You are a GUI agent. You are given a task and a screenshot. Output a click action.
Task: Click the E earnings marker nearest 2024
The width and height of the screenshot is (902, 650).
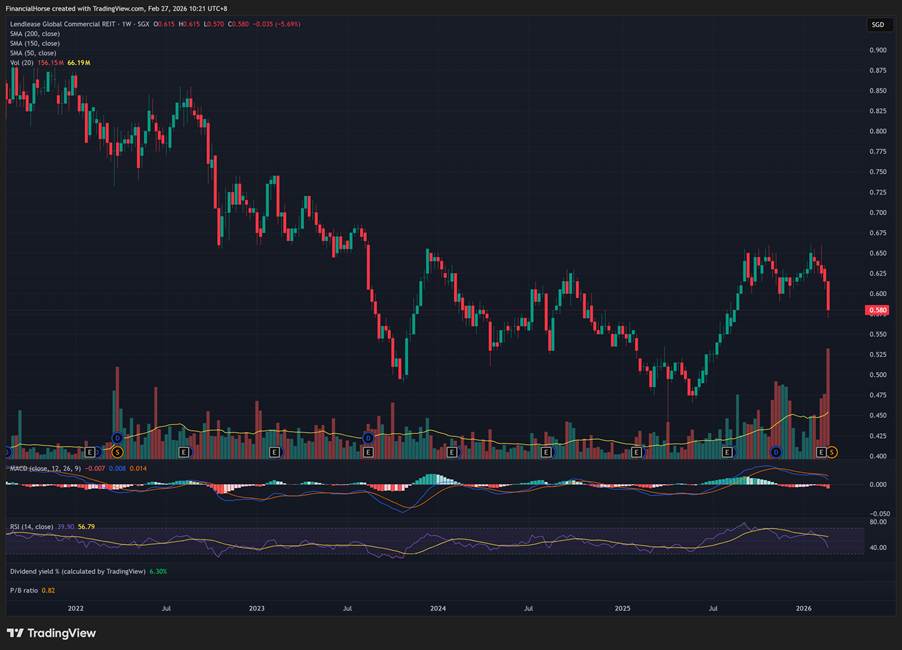[x=452, y=453]
